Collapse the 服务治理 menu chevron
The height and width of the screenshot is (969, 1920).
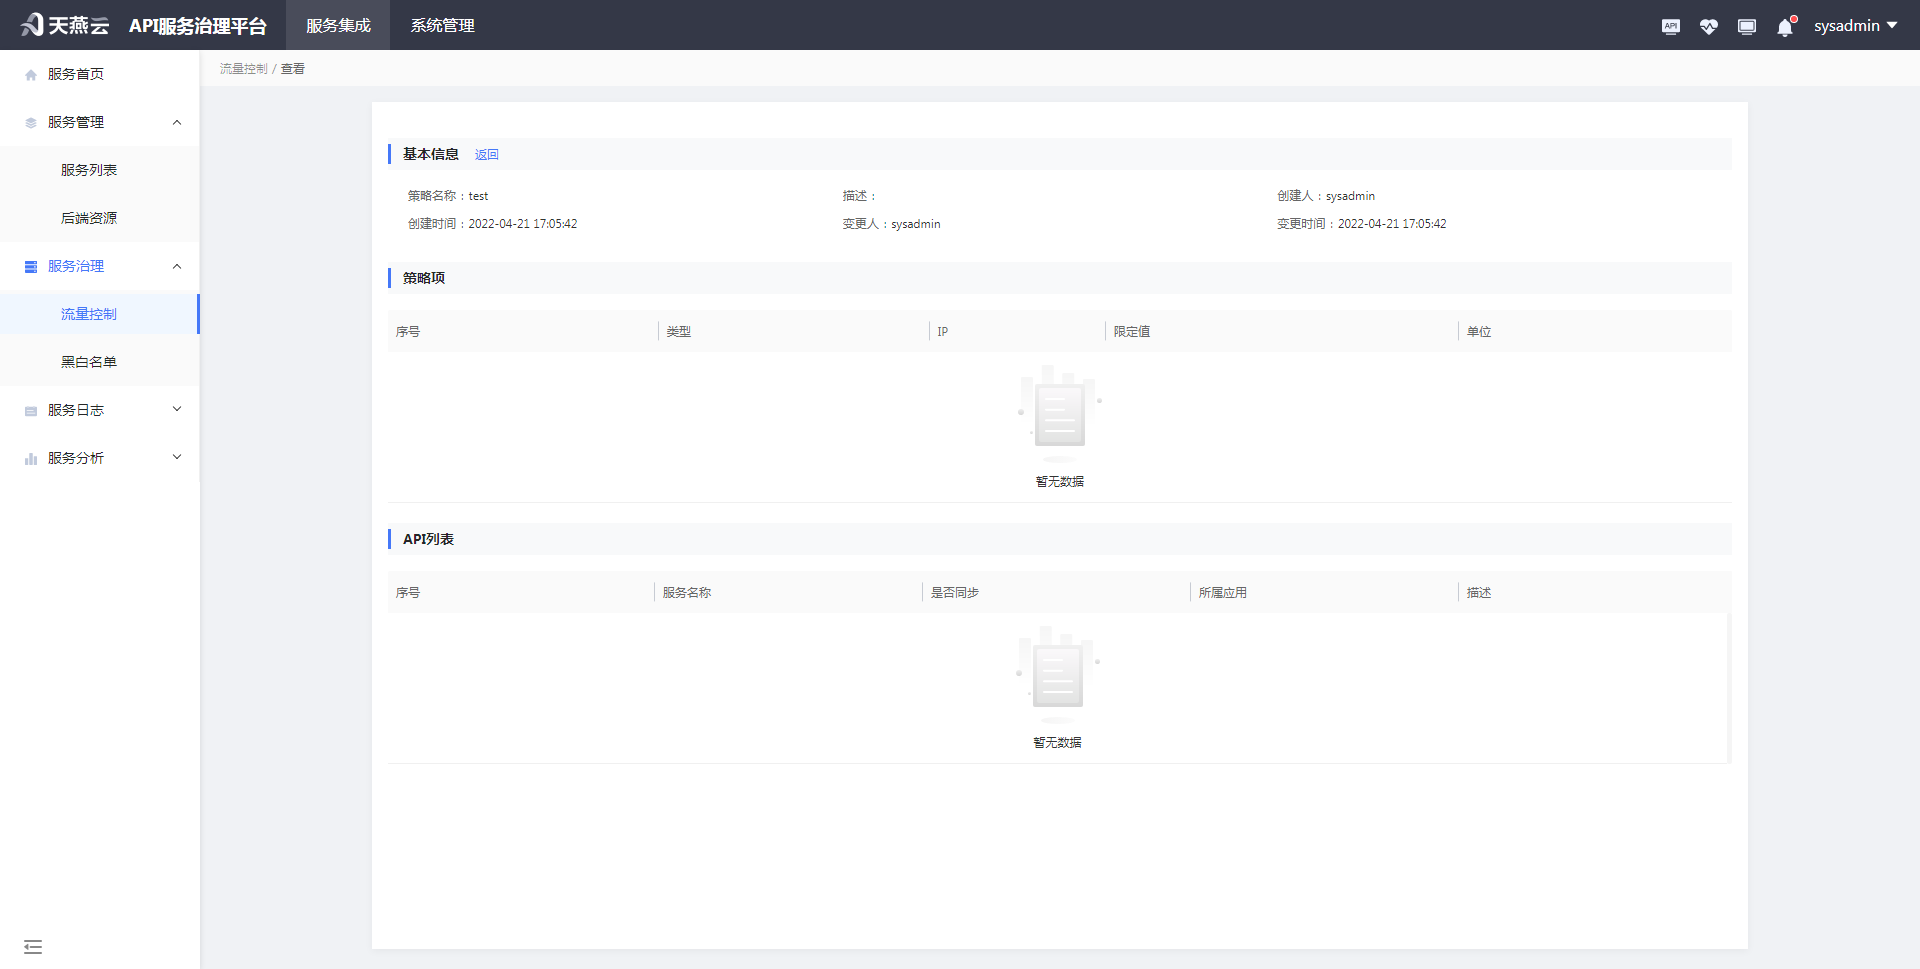[x=177, y=267]
